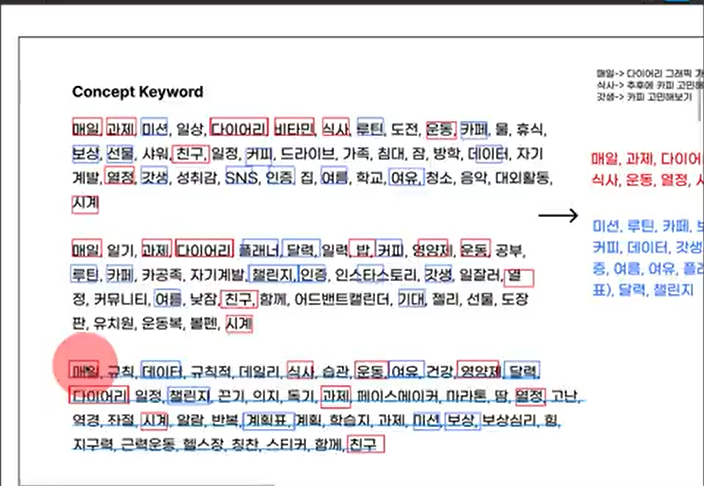This screenshot has width=704, height=486.
Task: Click the word '볼펜'
Action: 203,323
